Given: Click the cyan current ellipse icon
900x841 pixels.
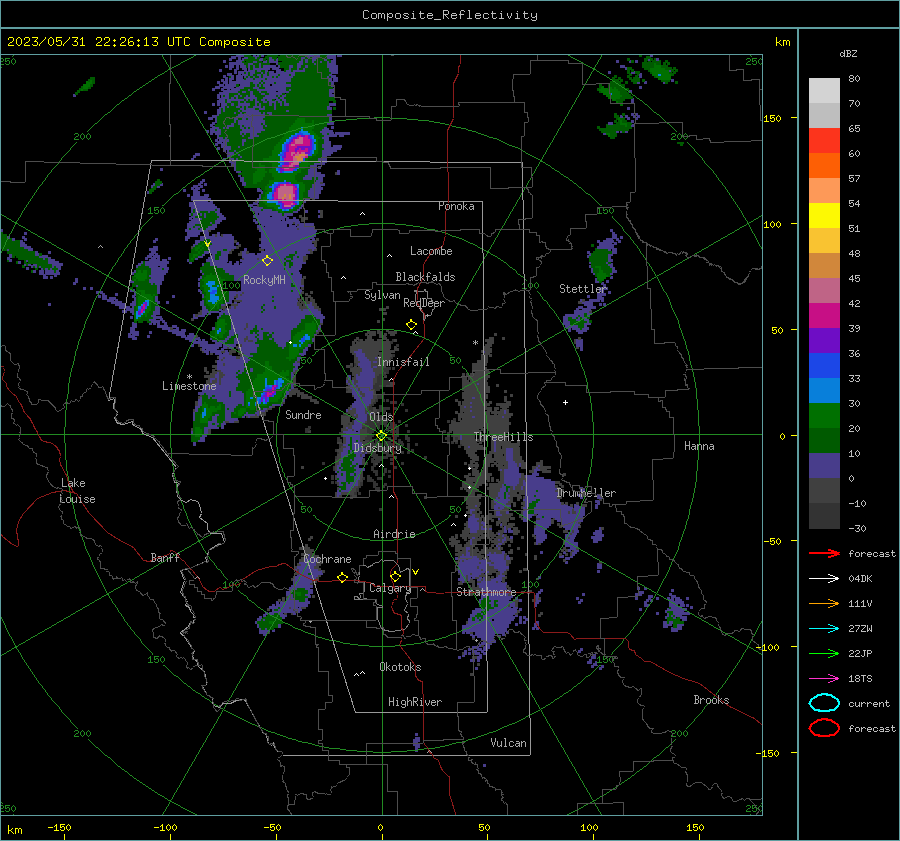Looking at the screenshot, I should (x=824, y=703).
